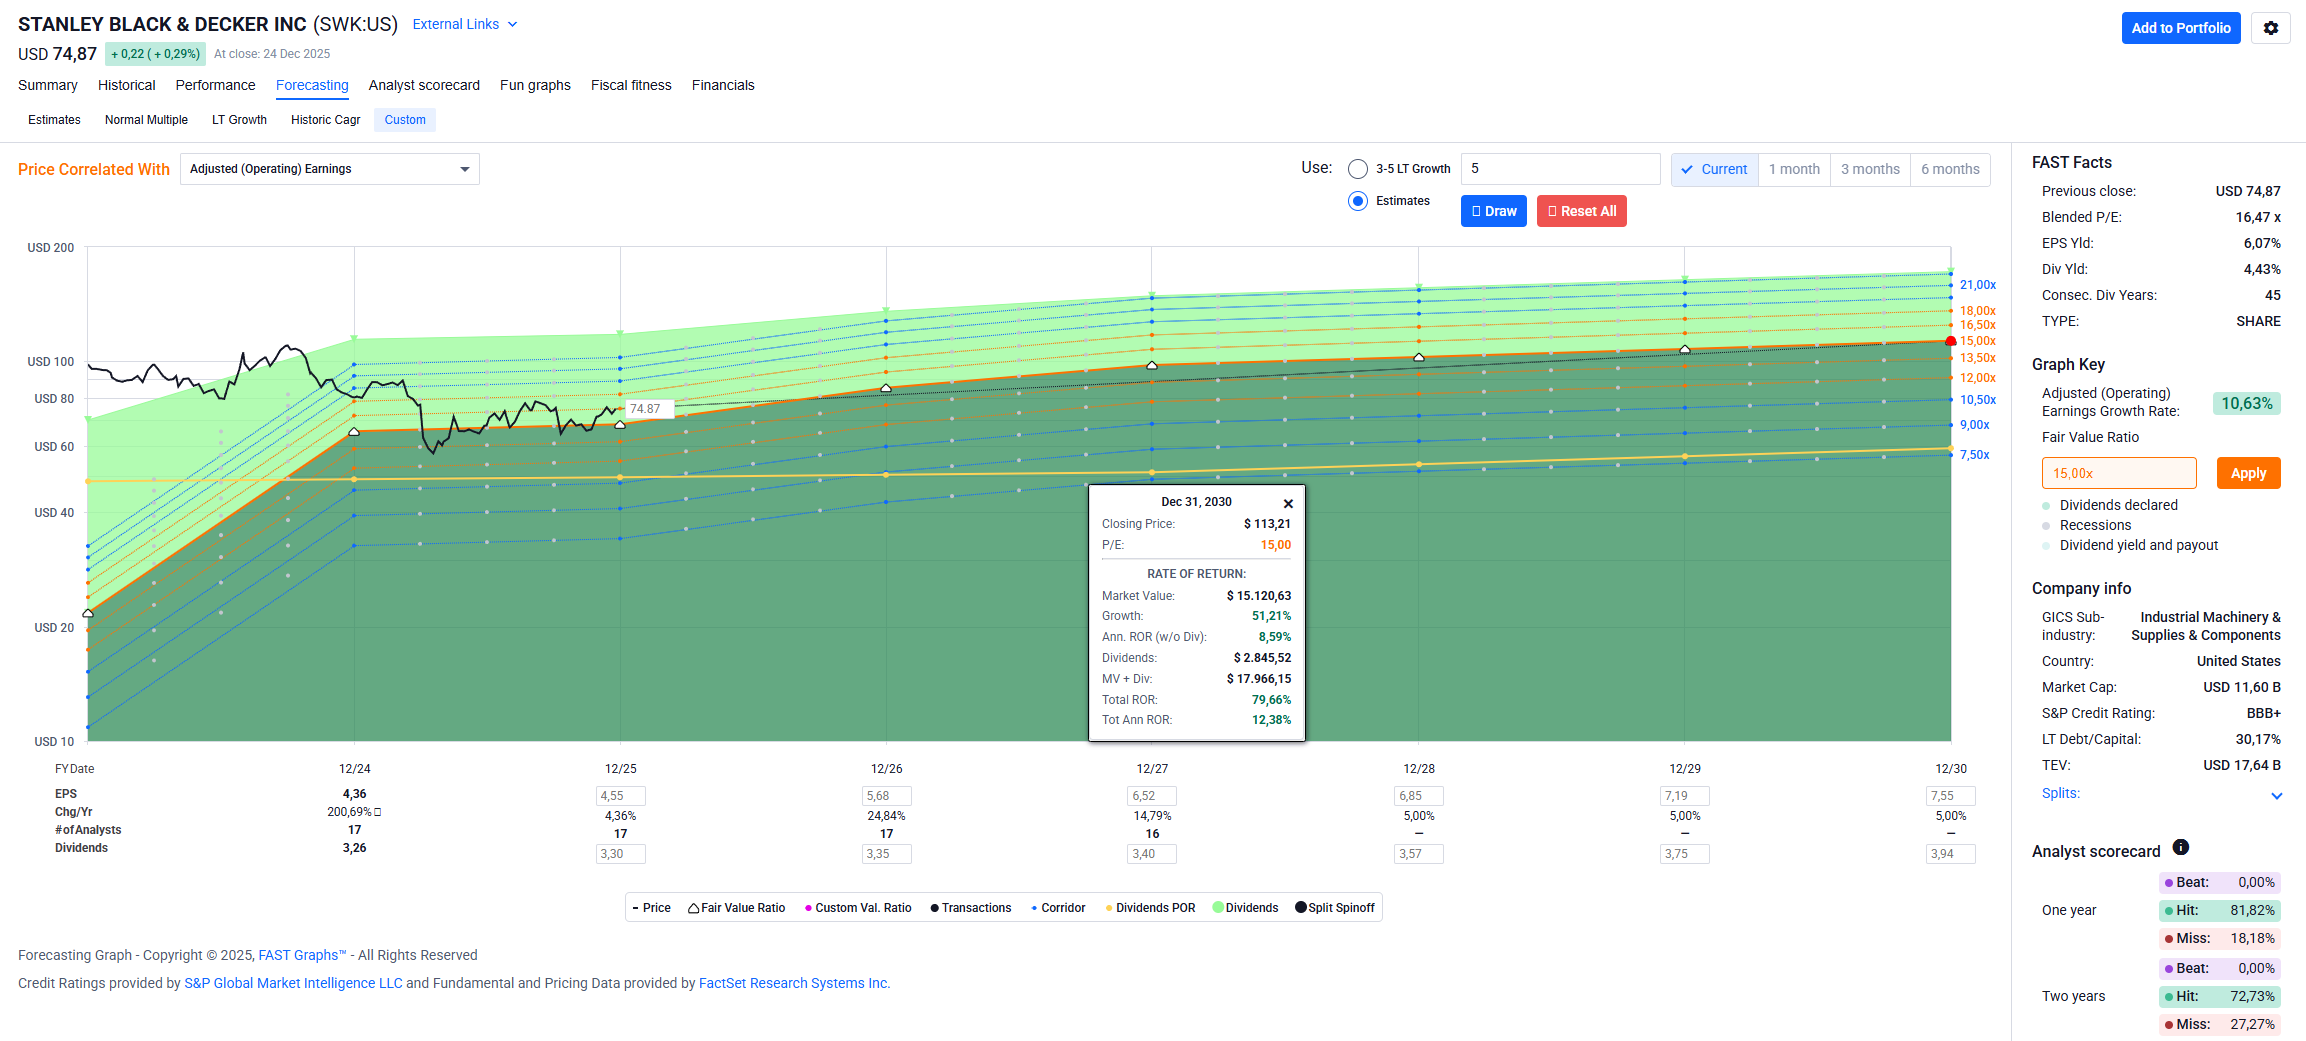Open the Historic Cagr sub-tab

(x=325, y=120)
